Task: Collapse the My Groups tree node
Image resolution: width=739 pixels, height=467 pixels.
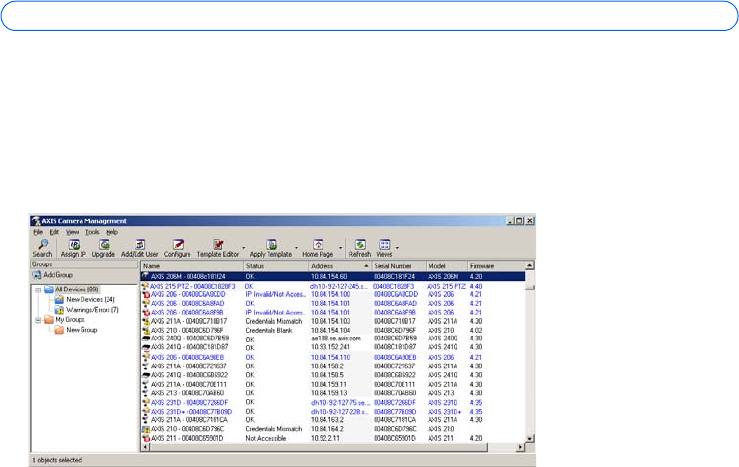Action: click(37, 319)
